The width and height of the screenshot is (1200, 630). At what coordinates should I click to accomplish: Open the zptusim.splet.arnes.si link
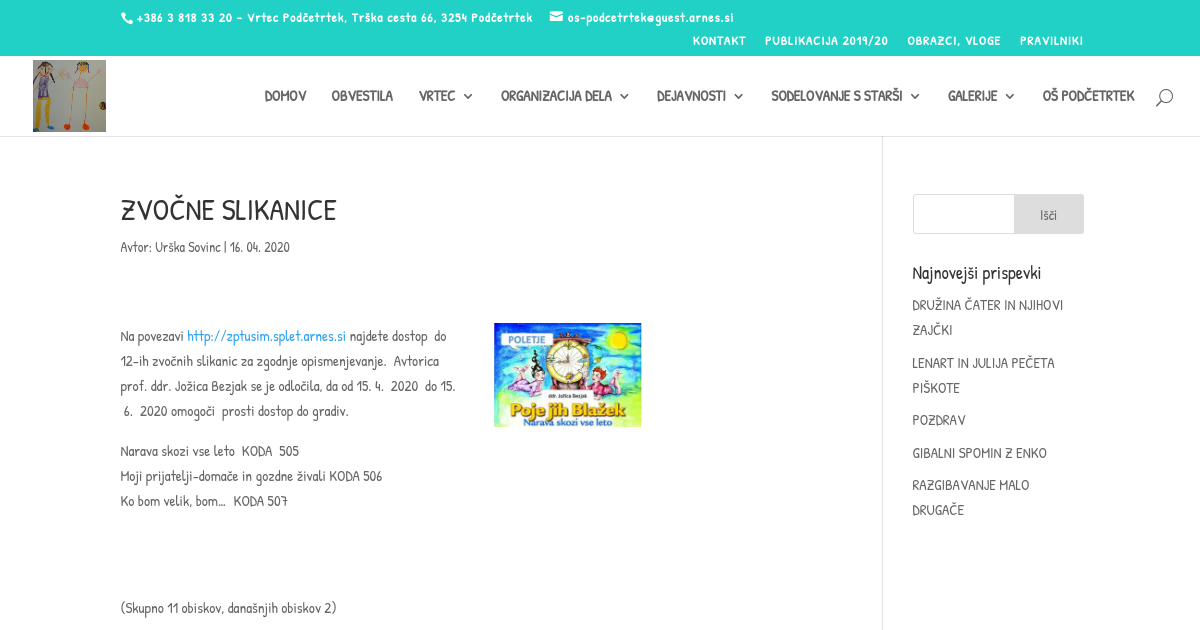(x=266, y=336)
